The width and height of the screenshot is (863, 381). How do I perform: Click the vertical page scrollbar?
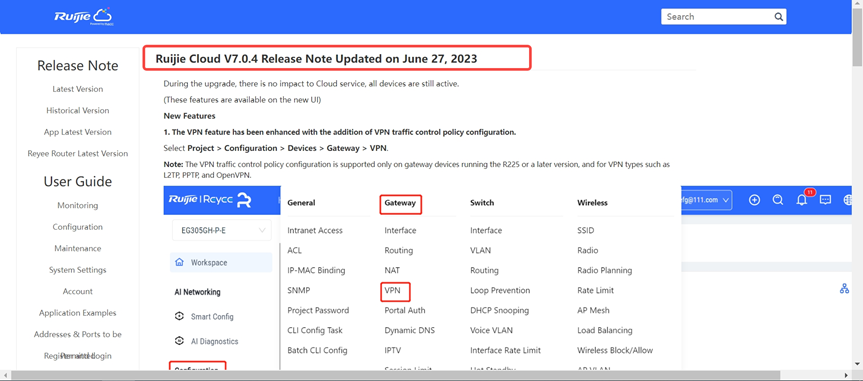[857, 36]
